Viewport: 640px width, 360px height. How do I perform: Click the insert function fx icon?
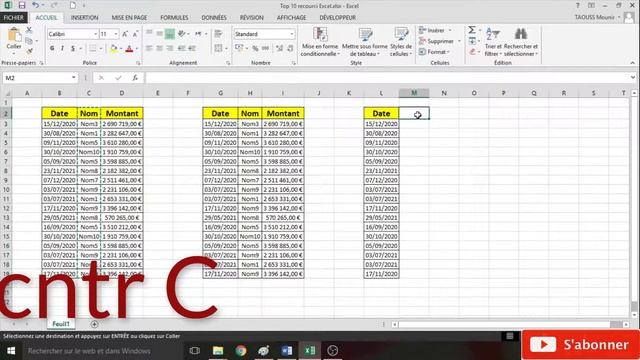tap(135, 78)
